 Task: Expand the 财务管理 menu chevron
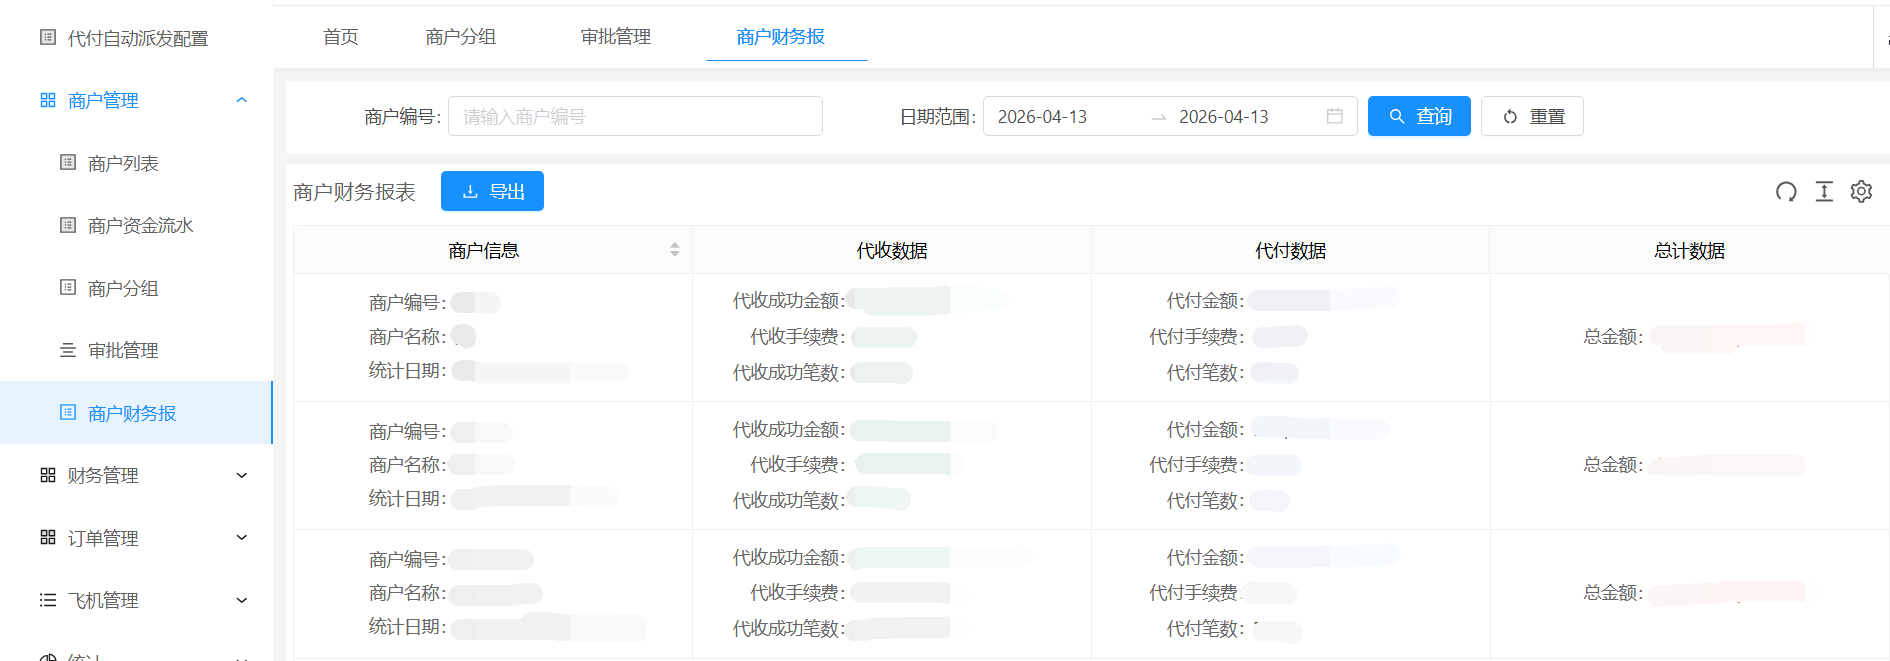pos(241,475)
